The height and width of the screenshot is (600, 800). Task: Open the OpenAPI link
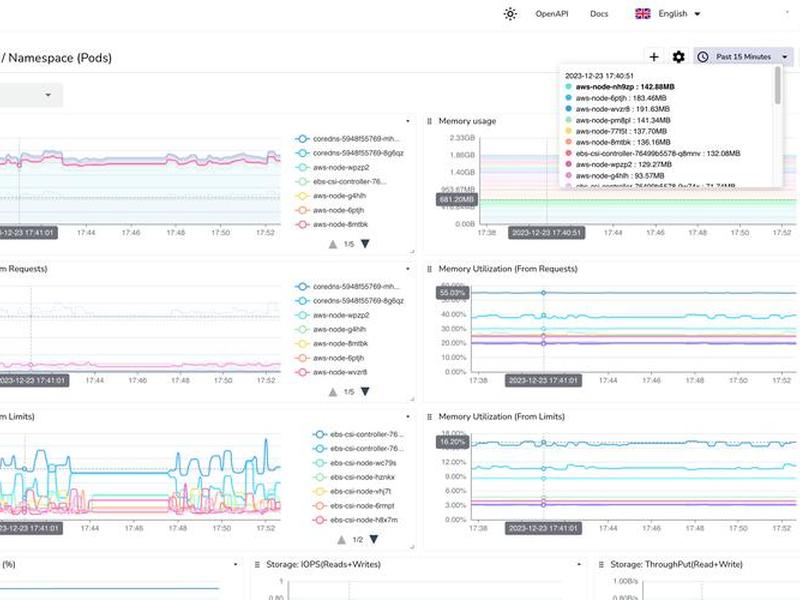[x=552, y=14]
